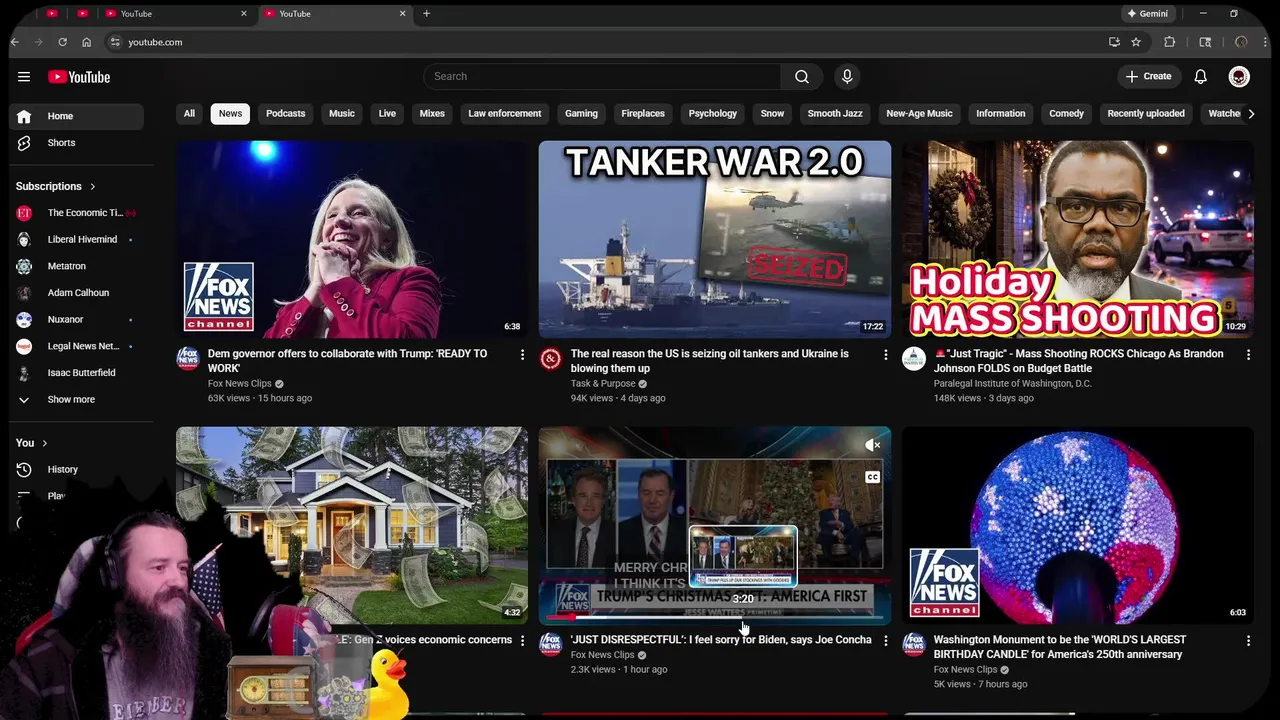The image size is (1280, 720).
Task: Click the search magnifier button
Action: coord(802,77)
